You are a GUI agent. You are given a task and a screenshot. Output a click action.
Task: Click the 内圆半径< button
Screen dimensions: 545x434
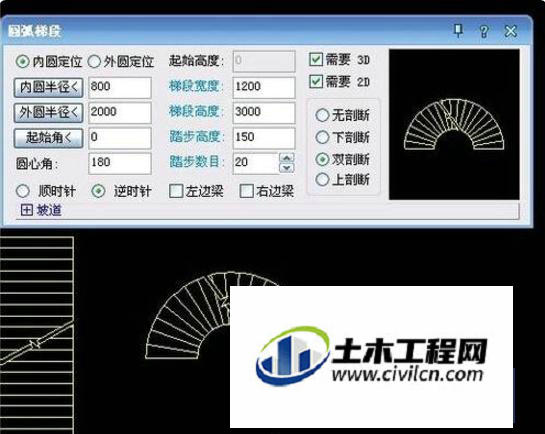tap(48, 87)
